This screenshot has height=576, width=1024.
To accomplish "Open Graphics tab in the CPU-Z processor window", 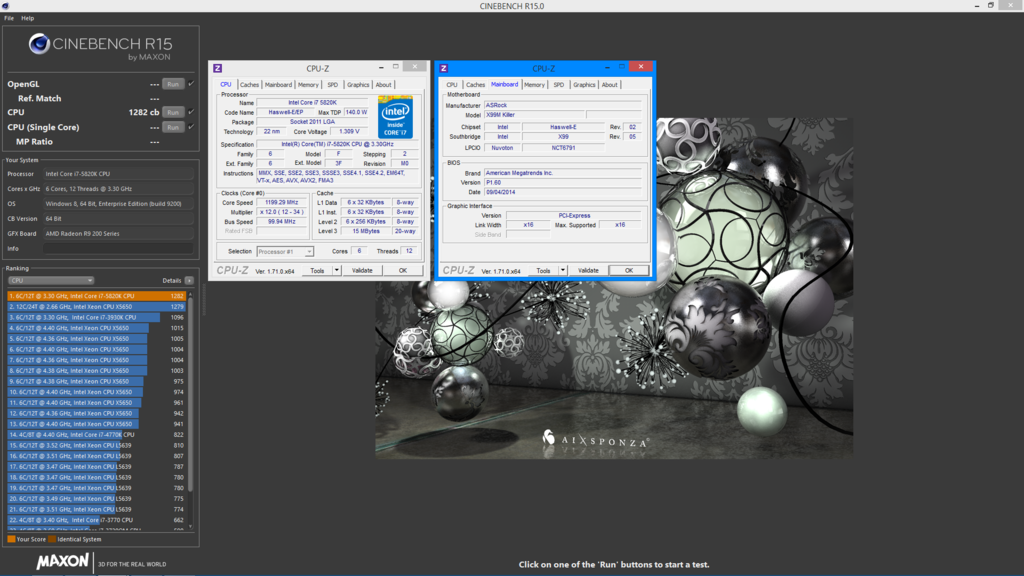I will click(358, 85).
